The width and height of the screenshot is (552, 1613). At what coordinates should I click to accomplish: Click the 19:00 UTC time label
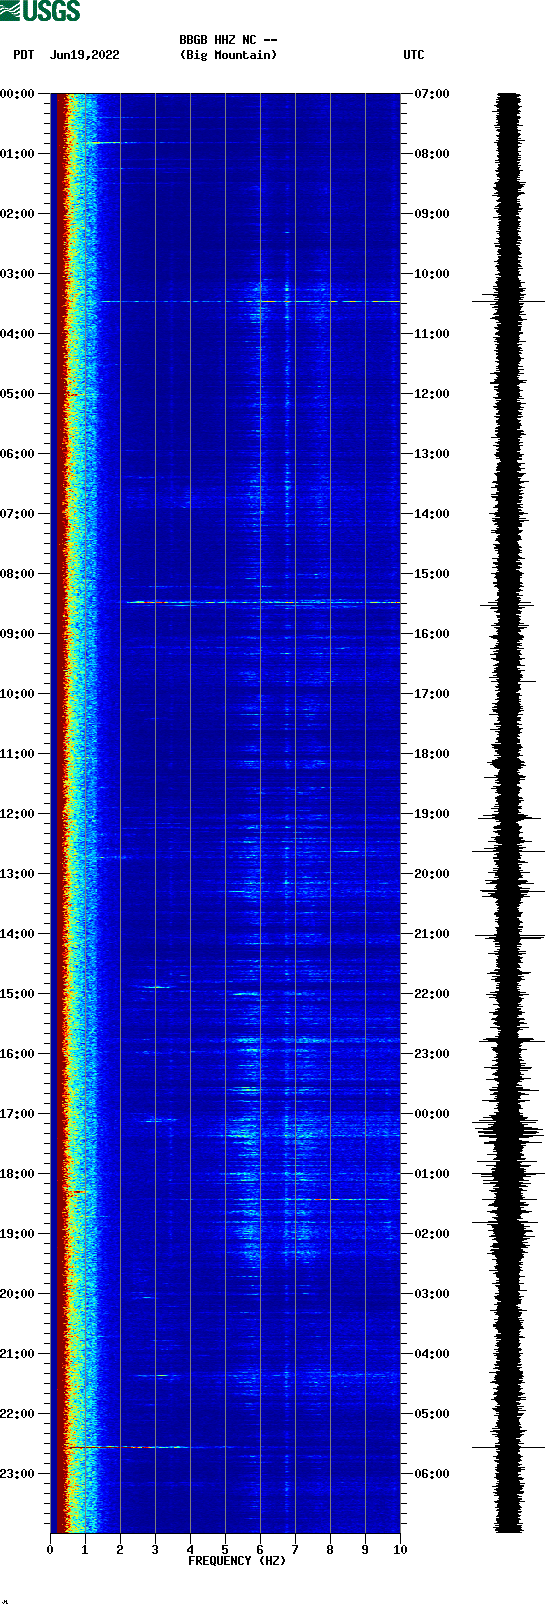pos(432,814)
